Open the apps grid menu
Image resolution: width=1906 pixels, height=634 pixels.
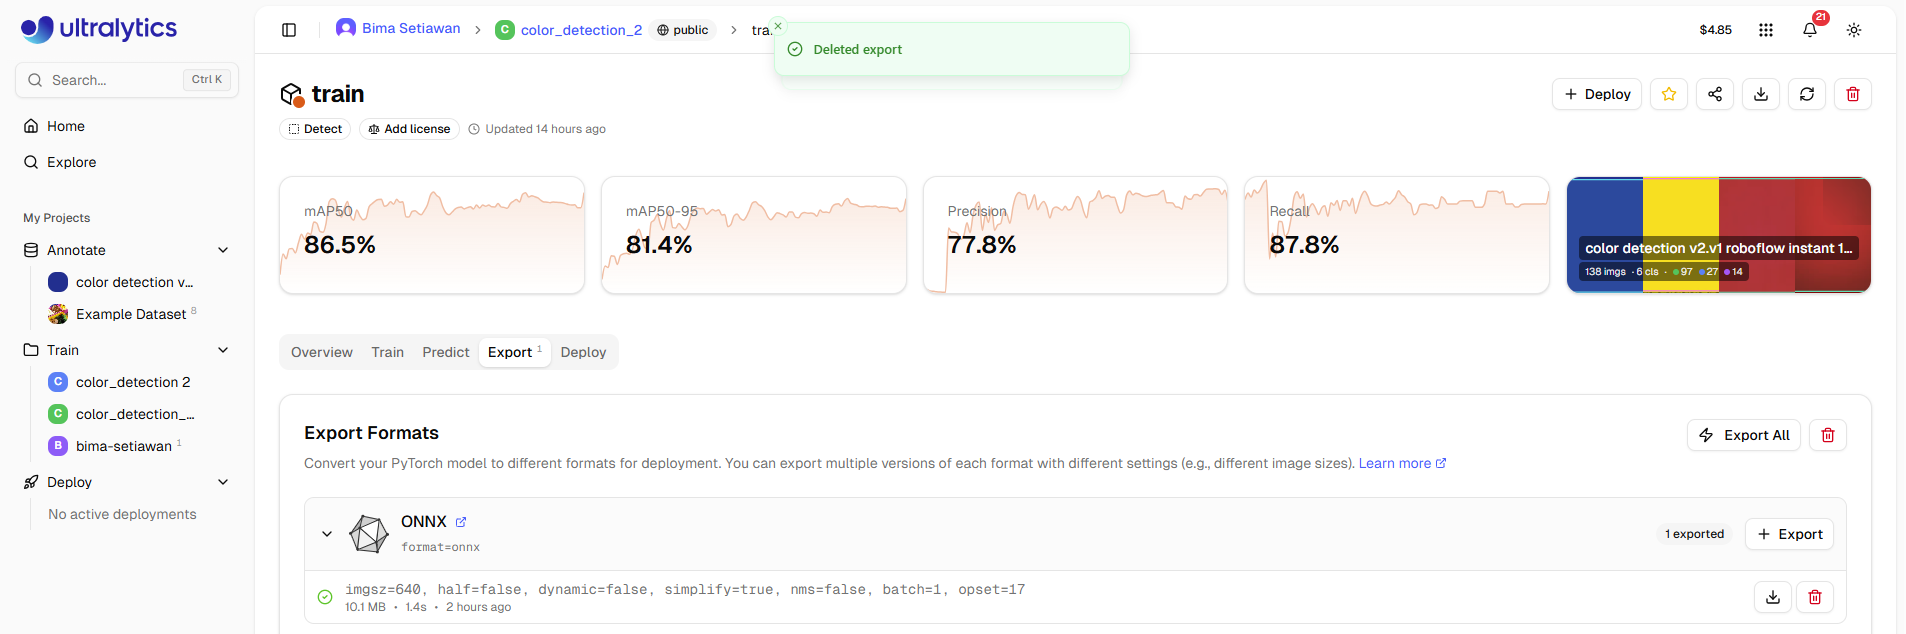[1766, 30]
